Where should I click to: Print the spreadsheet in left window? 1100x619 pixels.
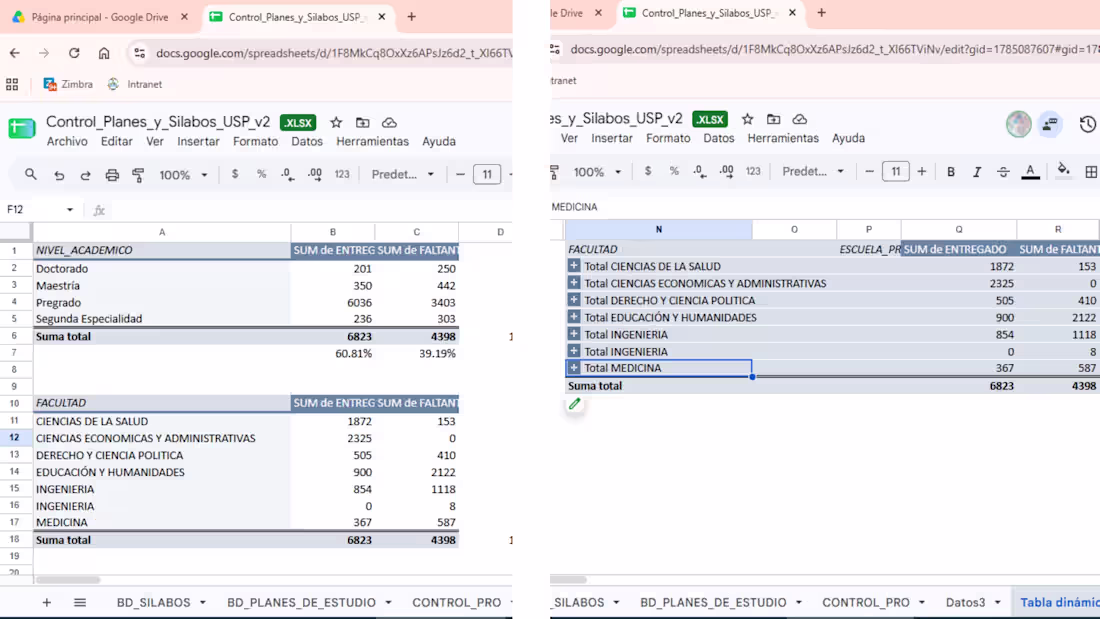click(112, 175)
